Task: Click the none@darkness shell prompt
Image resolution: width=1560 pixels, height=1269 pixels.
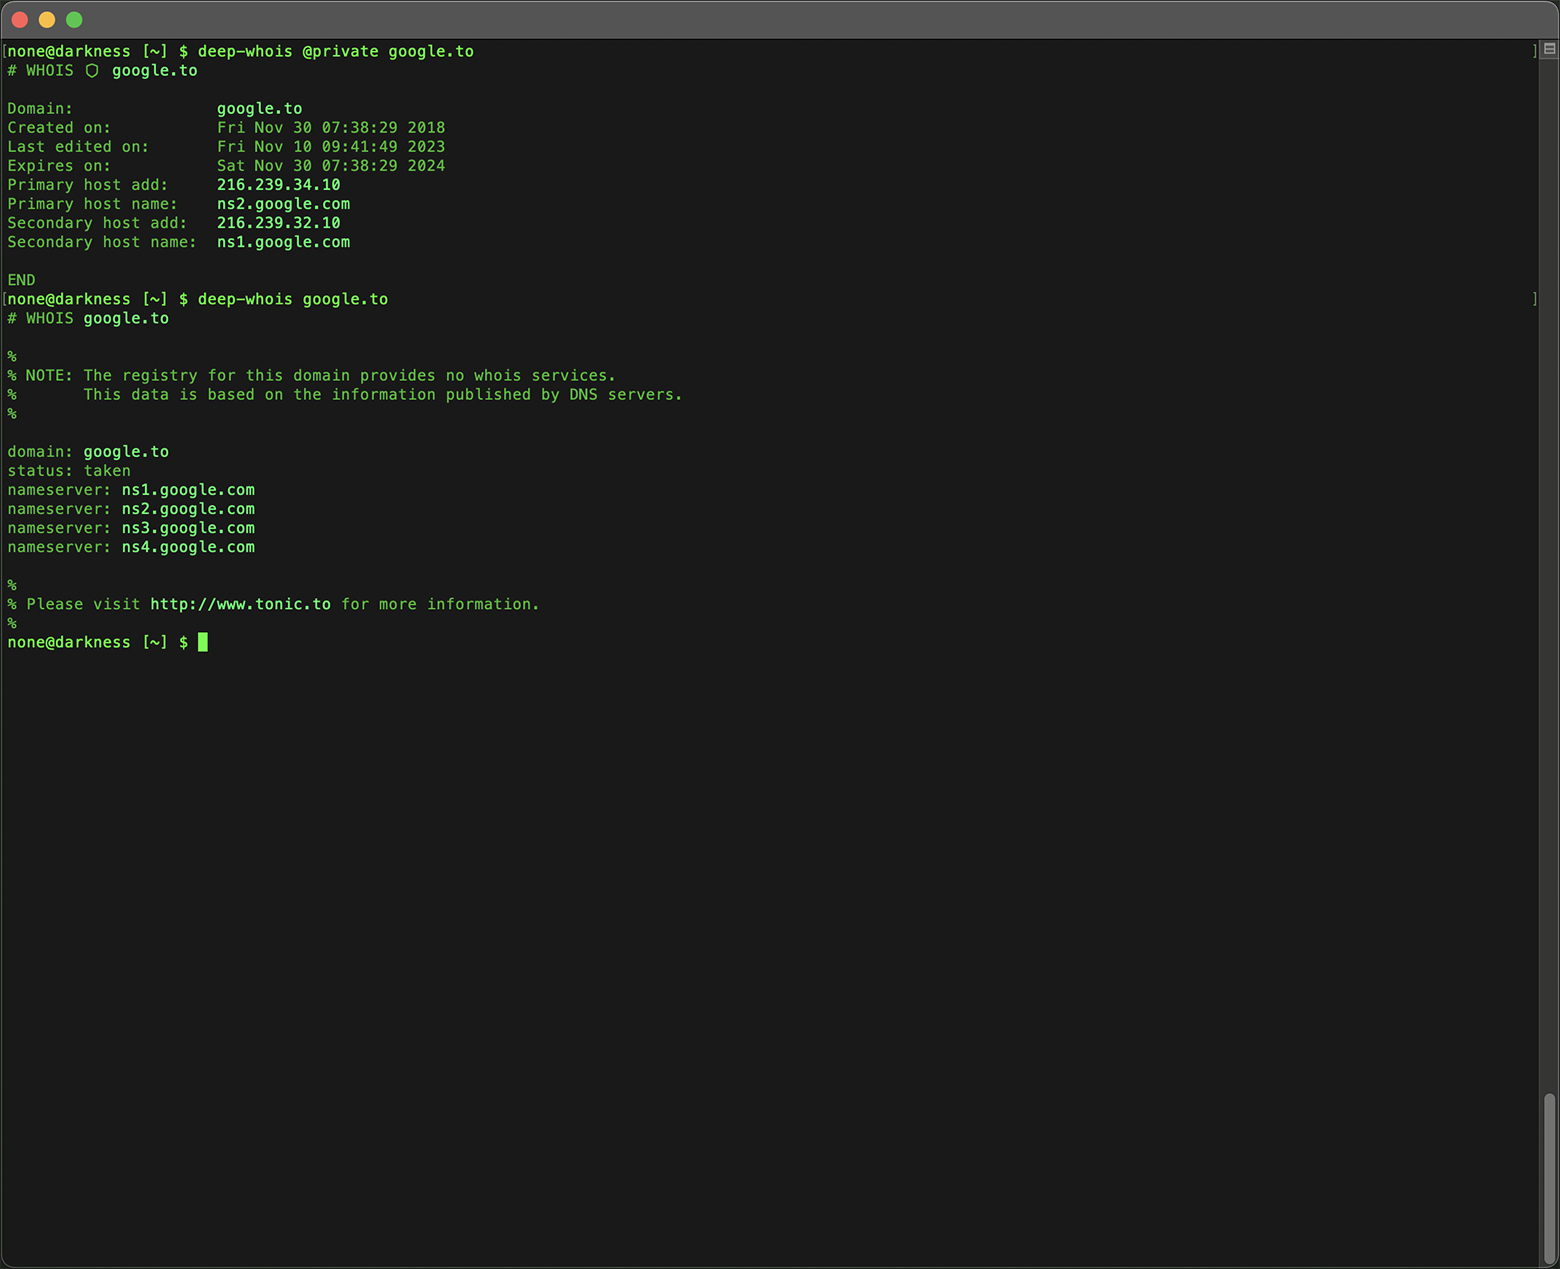Action: (x=69, y=642)
